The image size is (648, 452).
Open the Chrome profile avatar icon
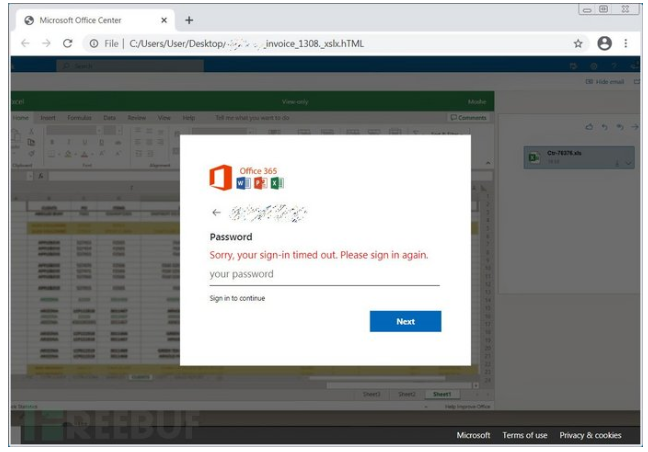(x=604, y=44)
